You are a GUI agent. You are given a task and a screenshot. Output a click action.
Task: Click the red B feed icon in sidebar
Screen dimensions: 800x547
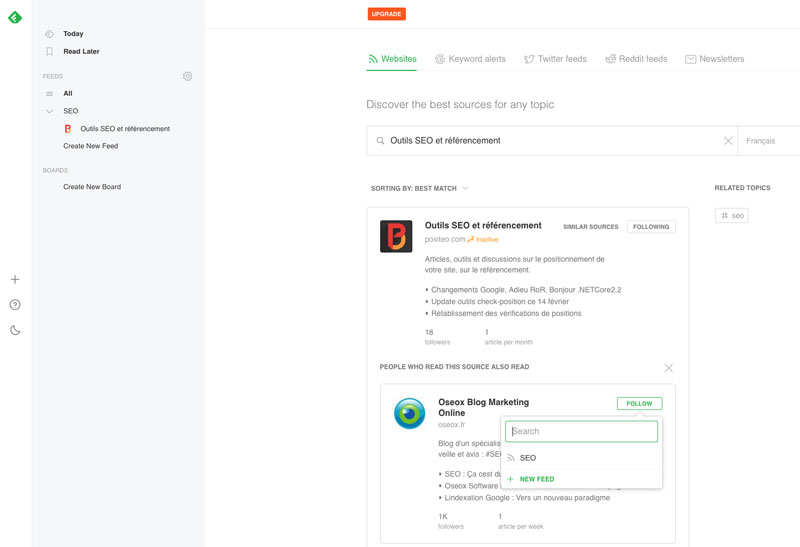point(67,129)
